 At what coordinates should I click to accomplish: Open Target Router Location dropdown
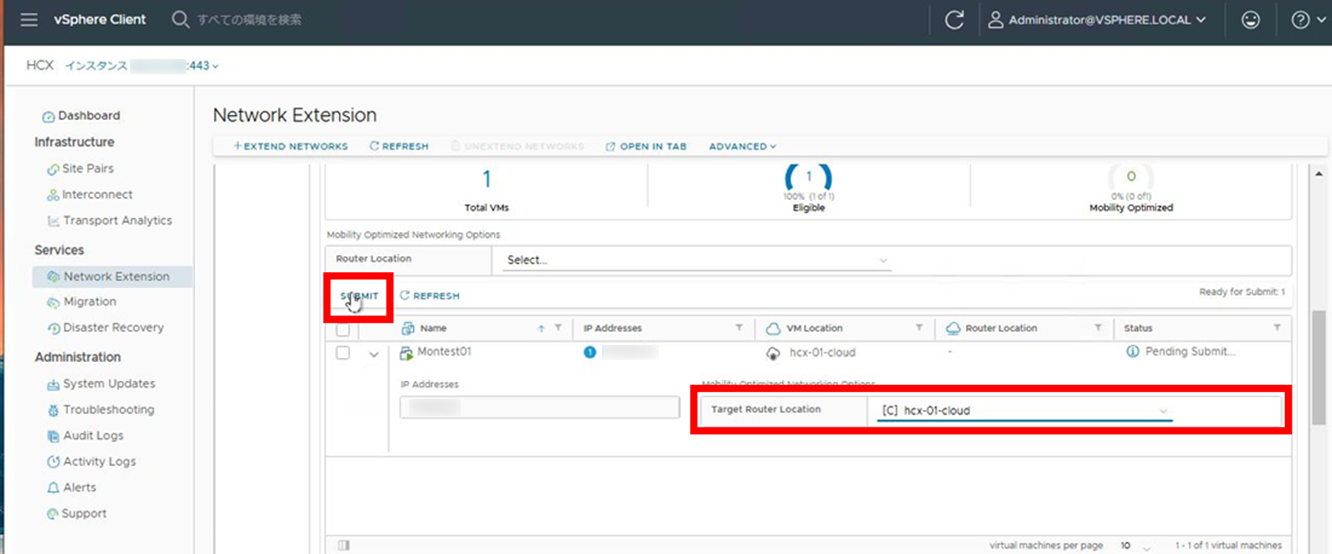tap(1024, 411)
